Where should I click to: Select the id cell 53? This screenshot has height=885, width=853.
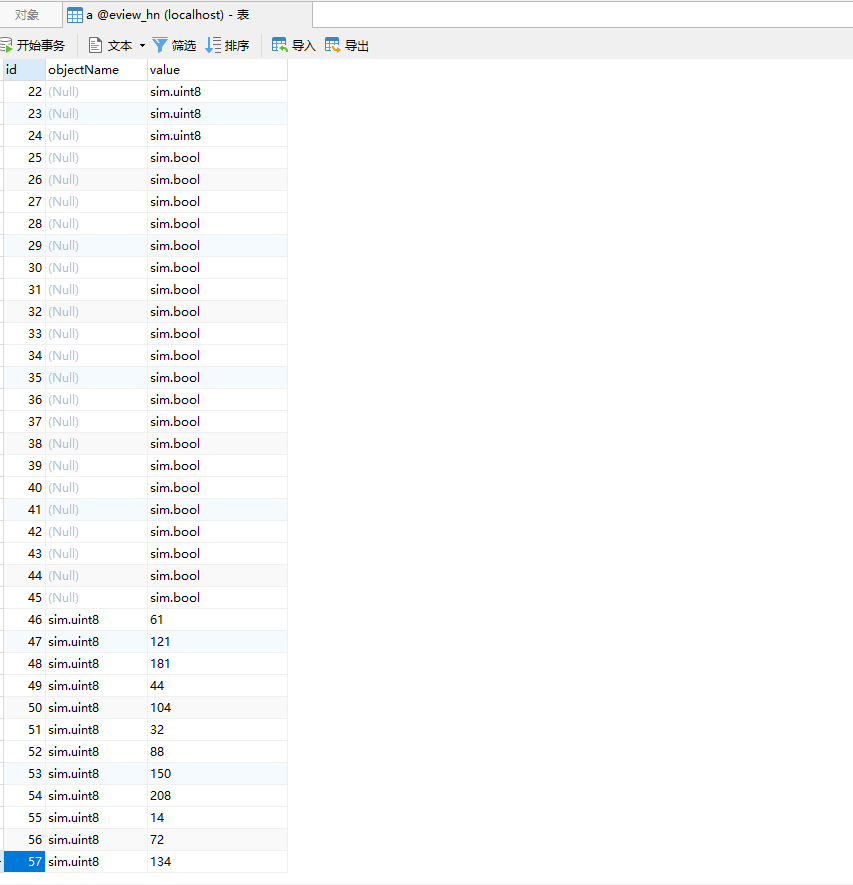(x=24, y=774)
